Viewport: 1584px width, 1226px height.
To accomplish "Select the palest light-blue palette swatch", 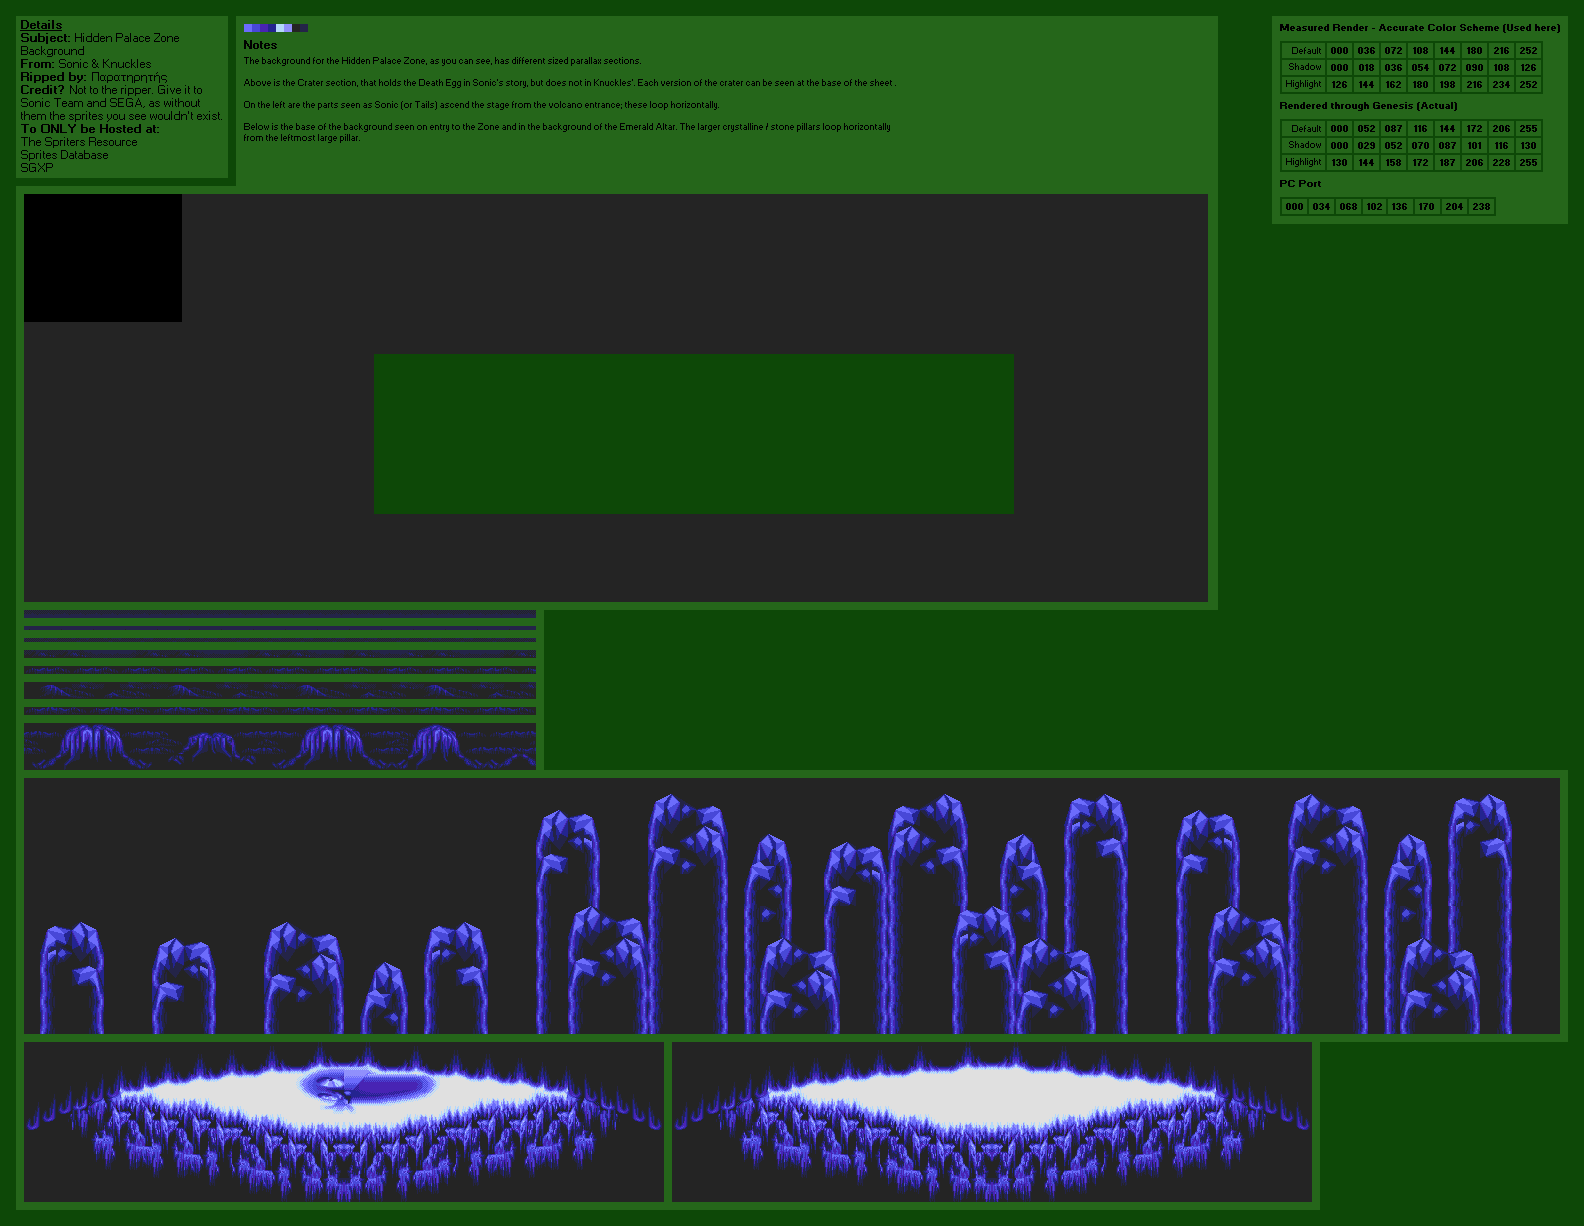I will pos(280,28).
